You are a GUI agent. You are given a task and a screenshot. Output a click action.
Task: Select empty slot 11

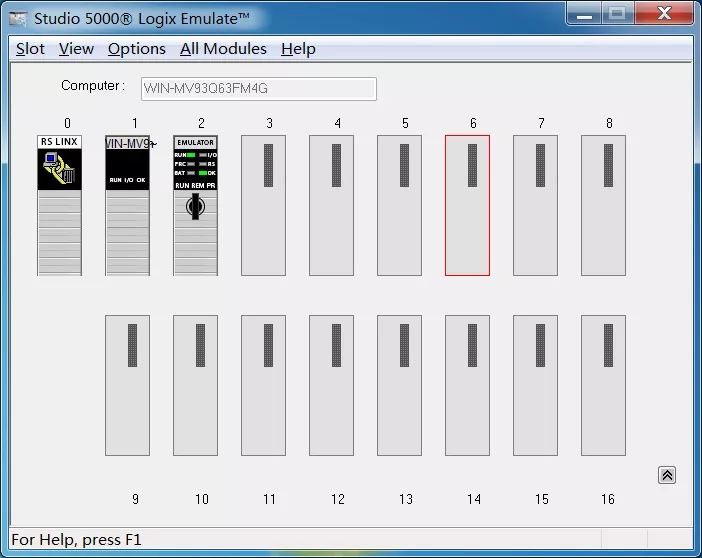(263, 386)
